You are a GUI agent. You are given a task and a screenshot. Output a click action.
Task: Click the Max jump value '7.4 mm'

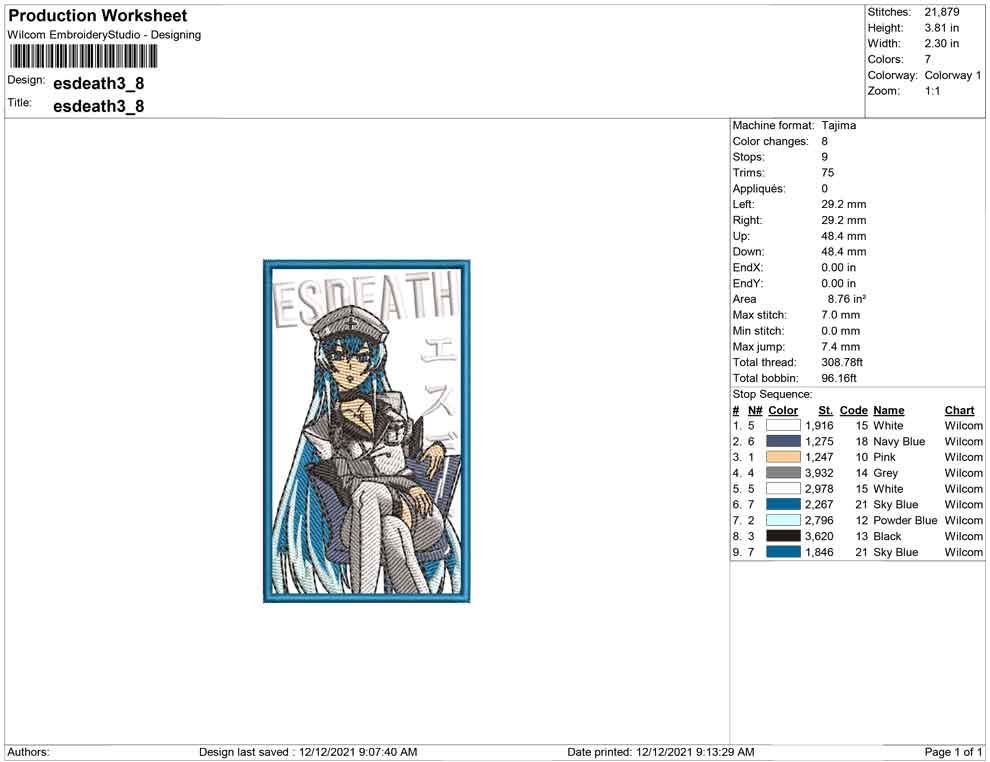(x=840, y=347)
